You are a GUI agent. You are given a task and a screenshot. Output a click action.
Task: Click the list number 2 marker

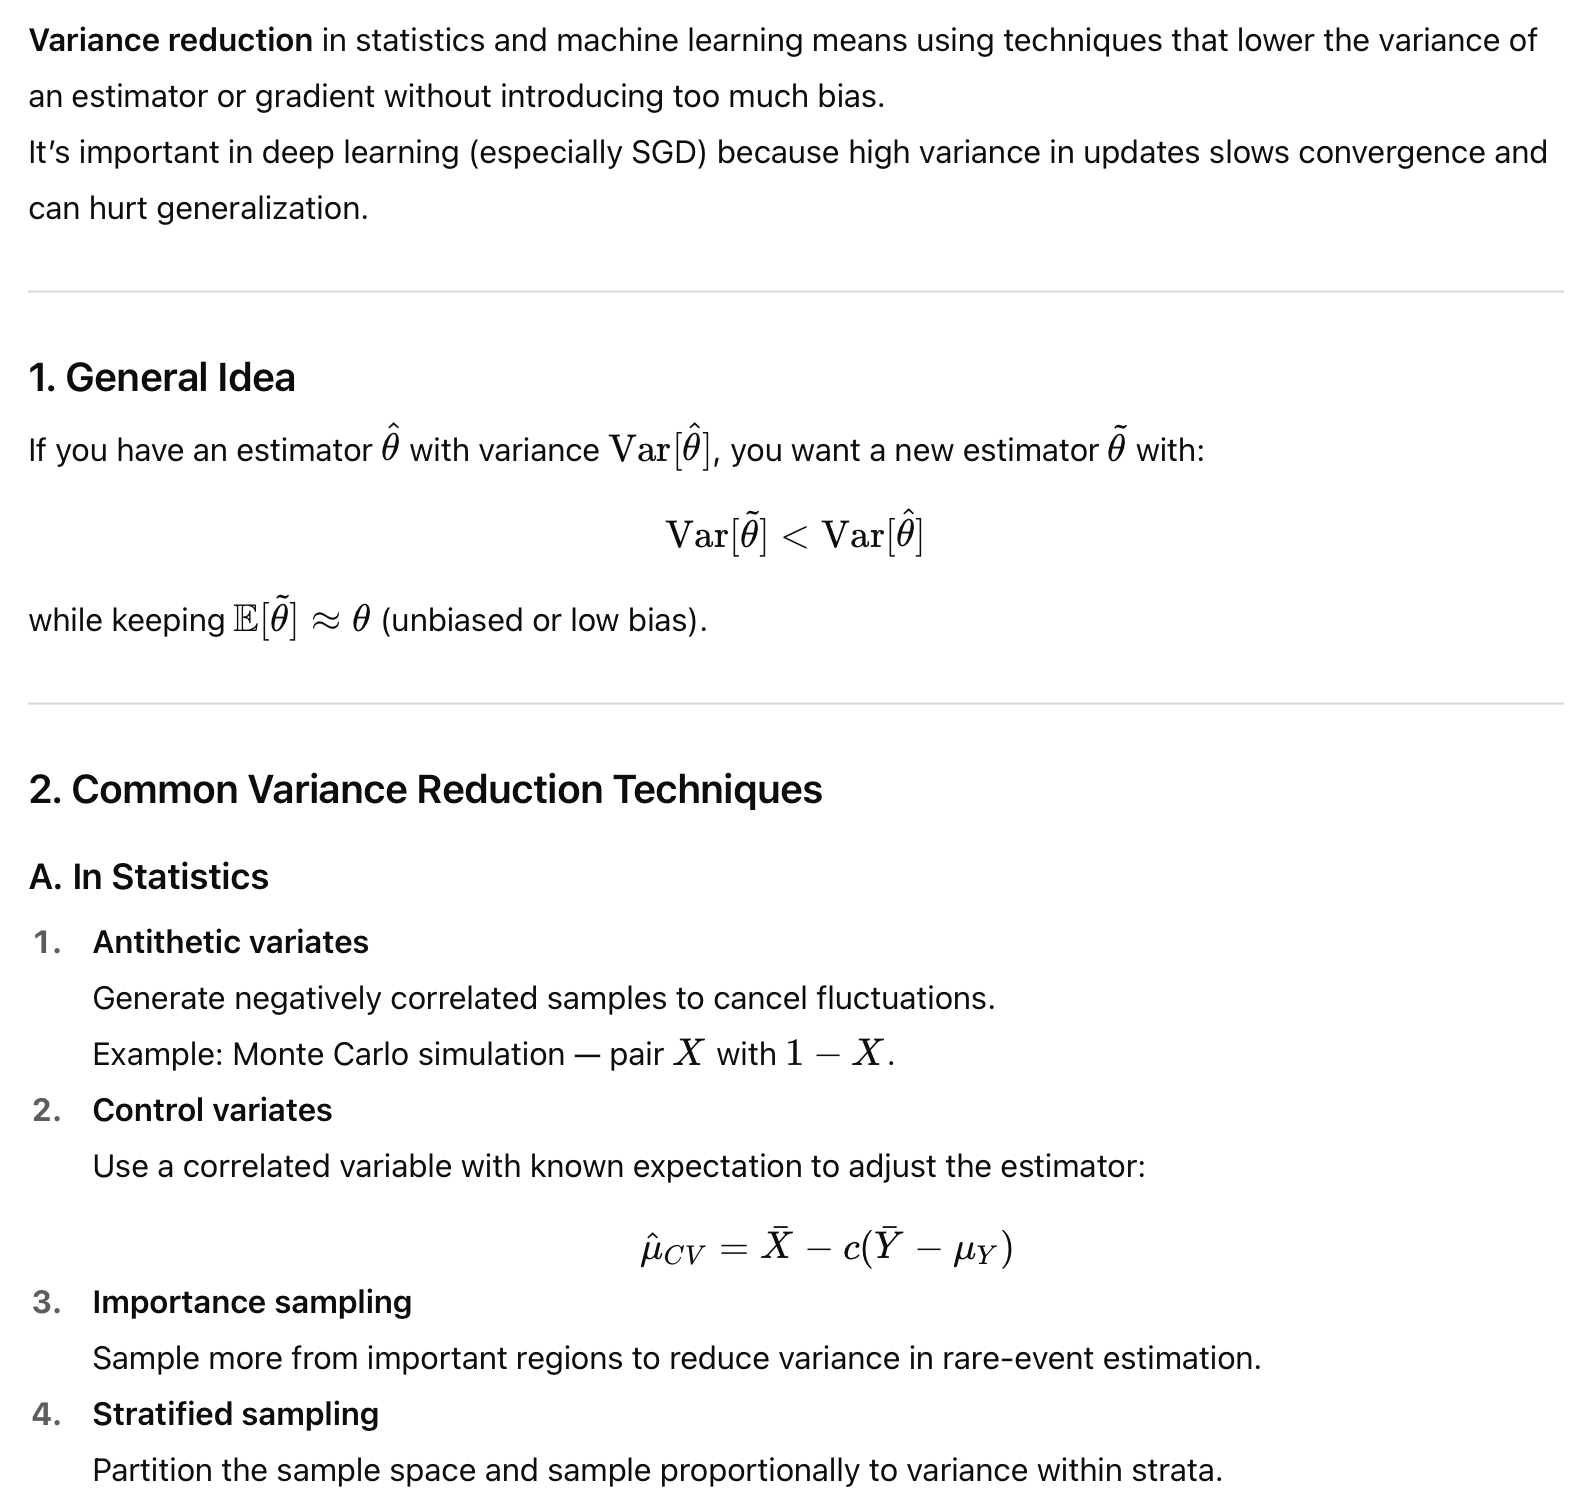coord(47,1110)
